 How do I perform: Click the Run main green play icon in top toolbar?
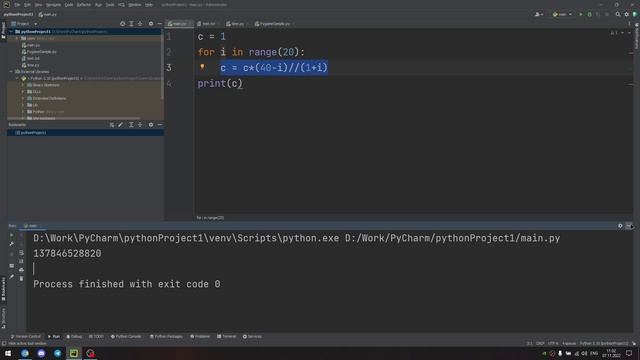tap(581, 14)
